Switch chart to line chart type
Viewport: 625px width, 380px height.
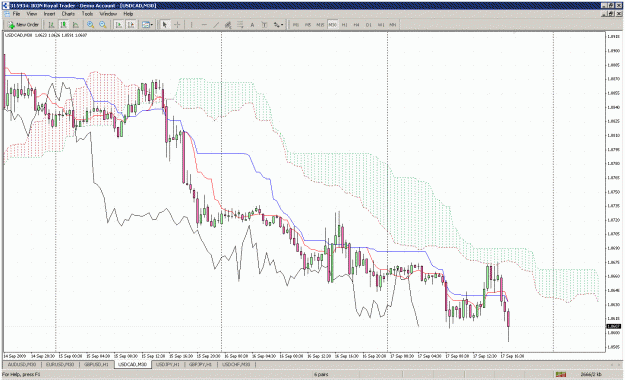(76, 25)
